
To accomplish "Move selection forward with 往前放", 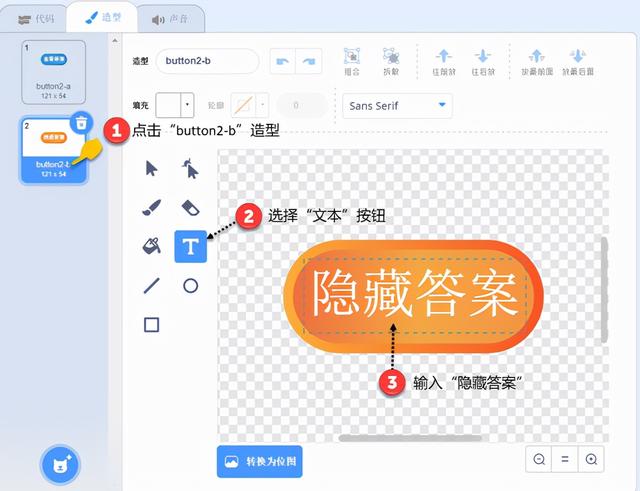I will (444, 62).
